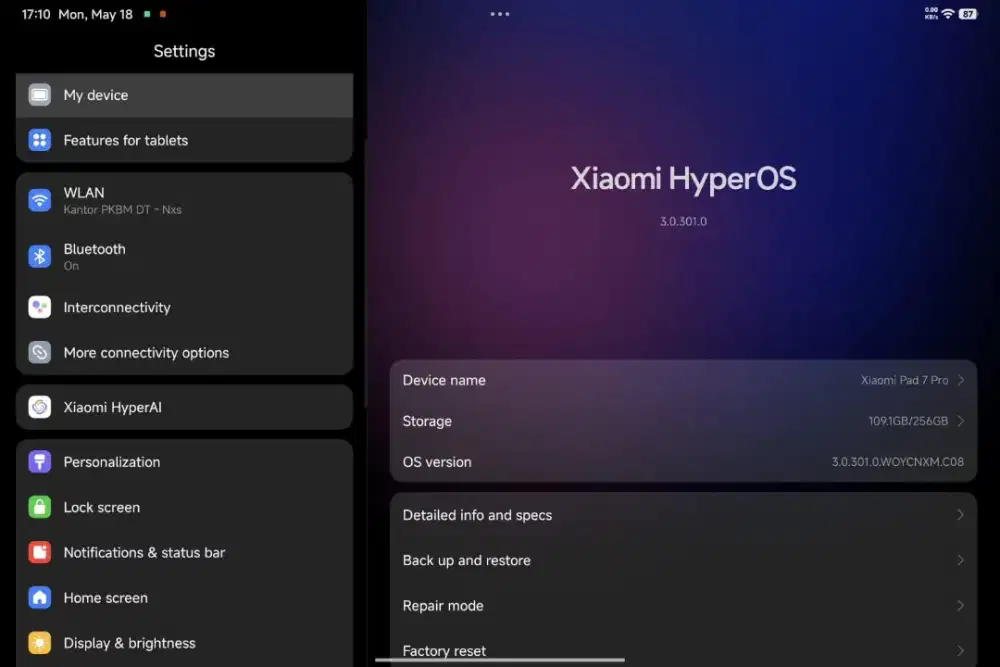
Task: Tap the orange privacy indicator dot
Action: point(163,14)
